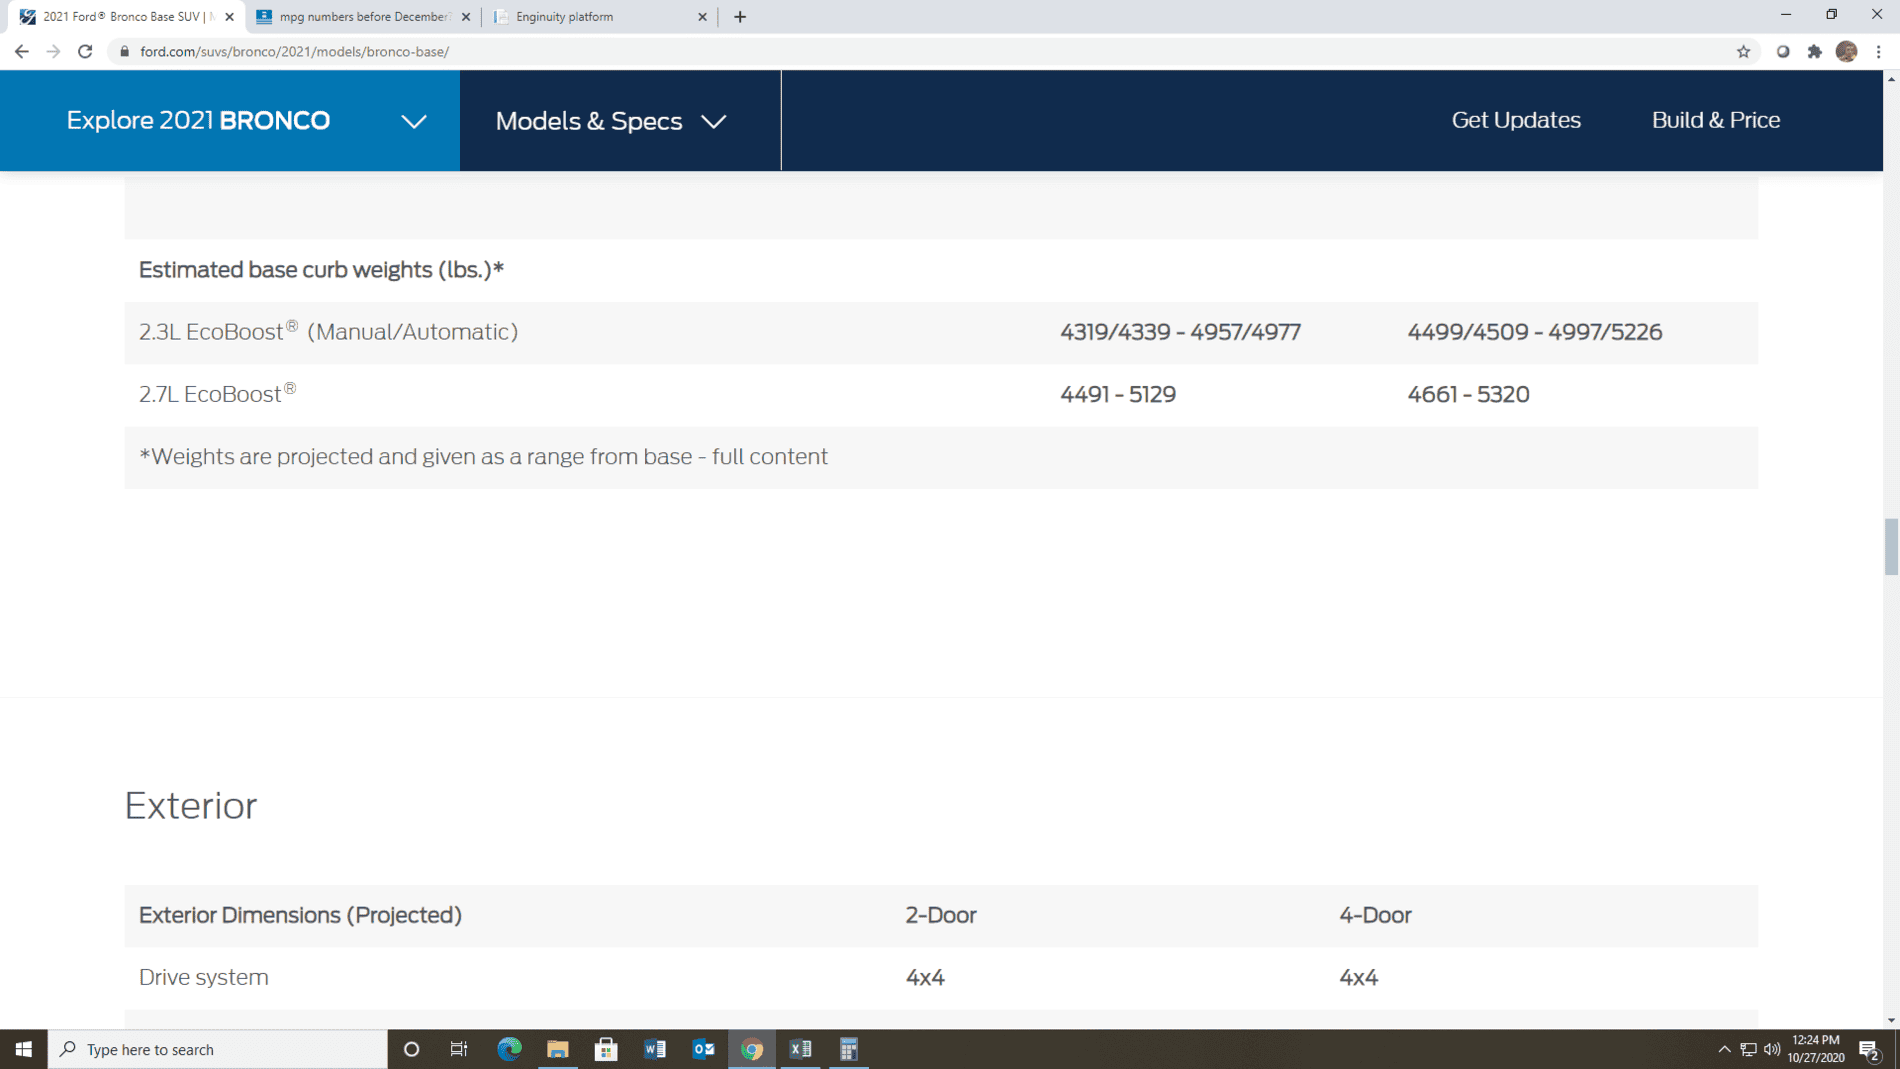Screen dimensions: 1900x1069
Task: Open the network status tray icon
Action: pos(1748,1049)
